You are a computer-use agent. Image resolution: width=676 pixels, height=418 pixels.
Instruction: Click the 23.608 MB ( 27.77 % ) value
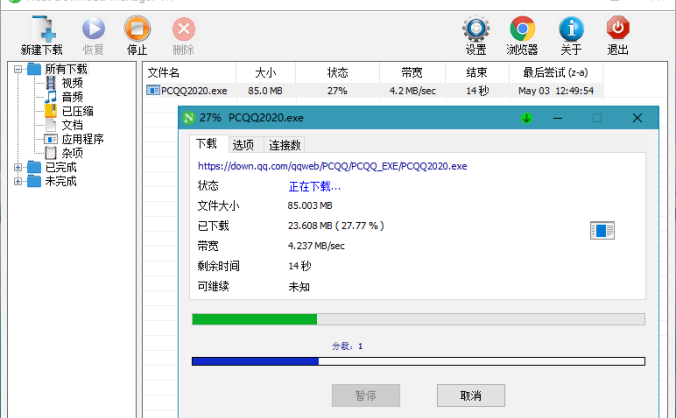tap(336, 226)
